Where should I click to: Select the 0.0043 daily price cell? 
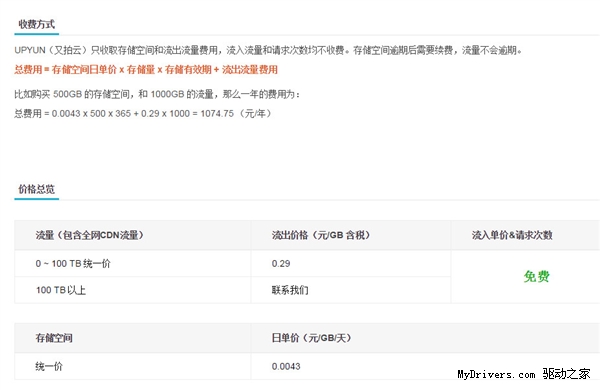tap(286, 367)
